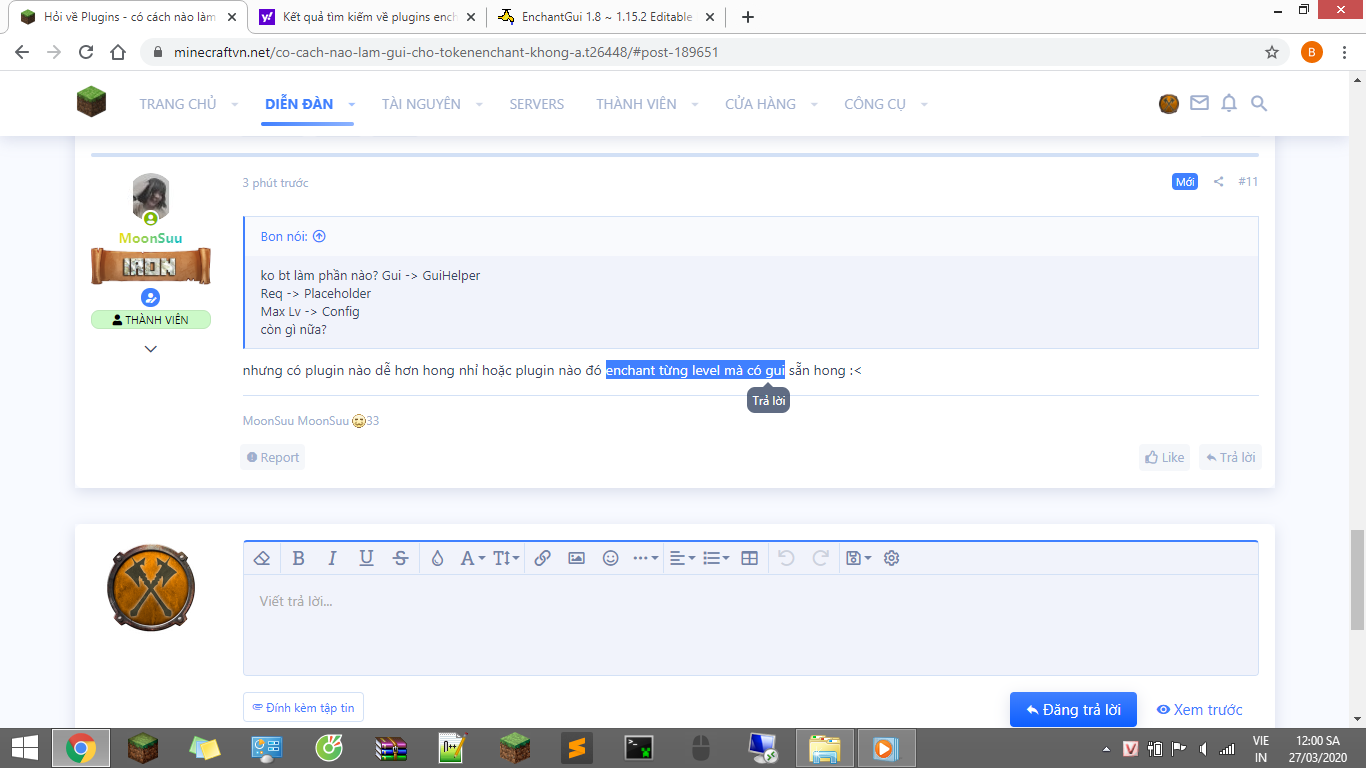Click the Like button on post #11

[x=1164, y=457]
